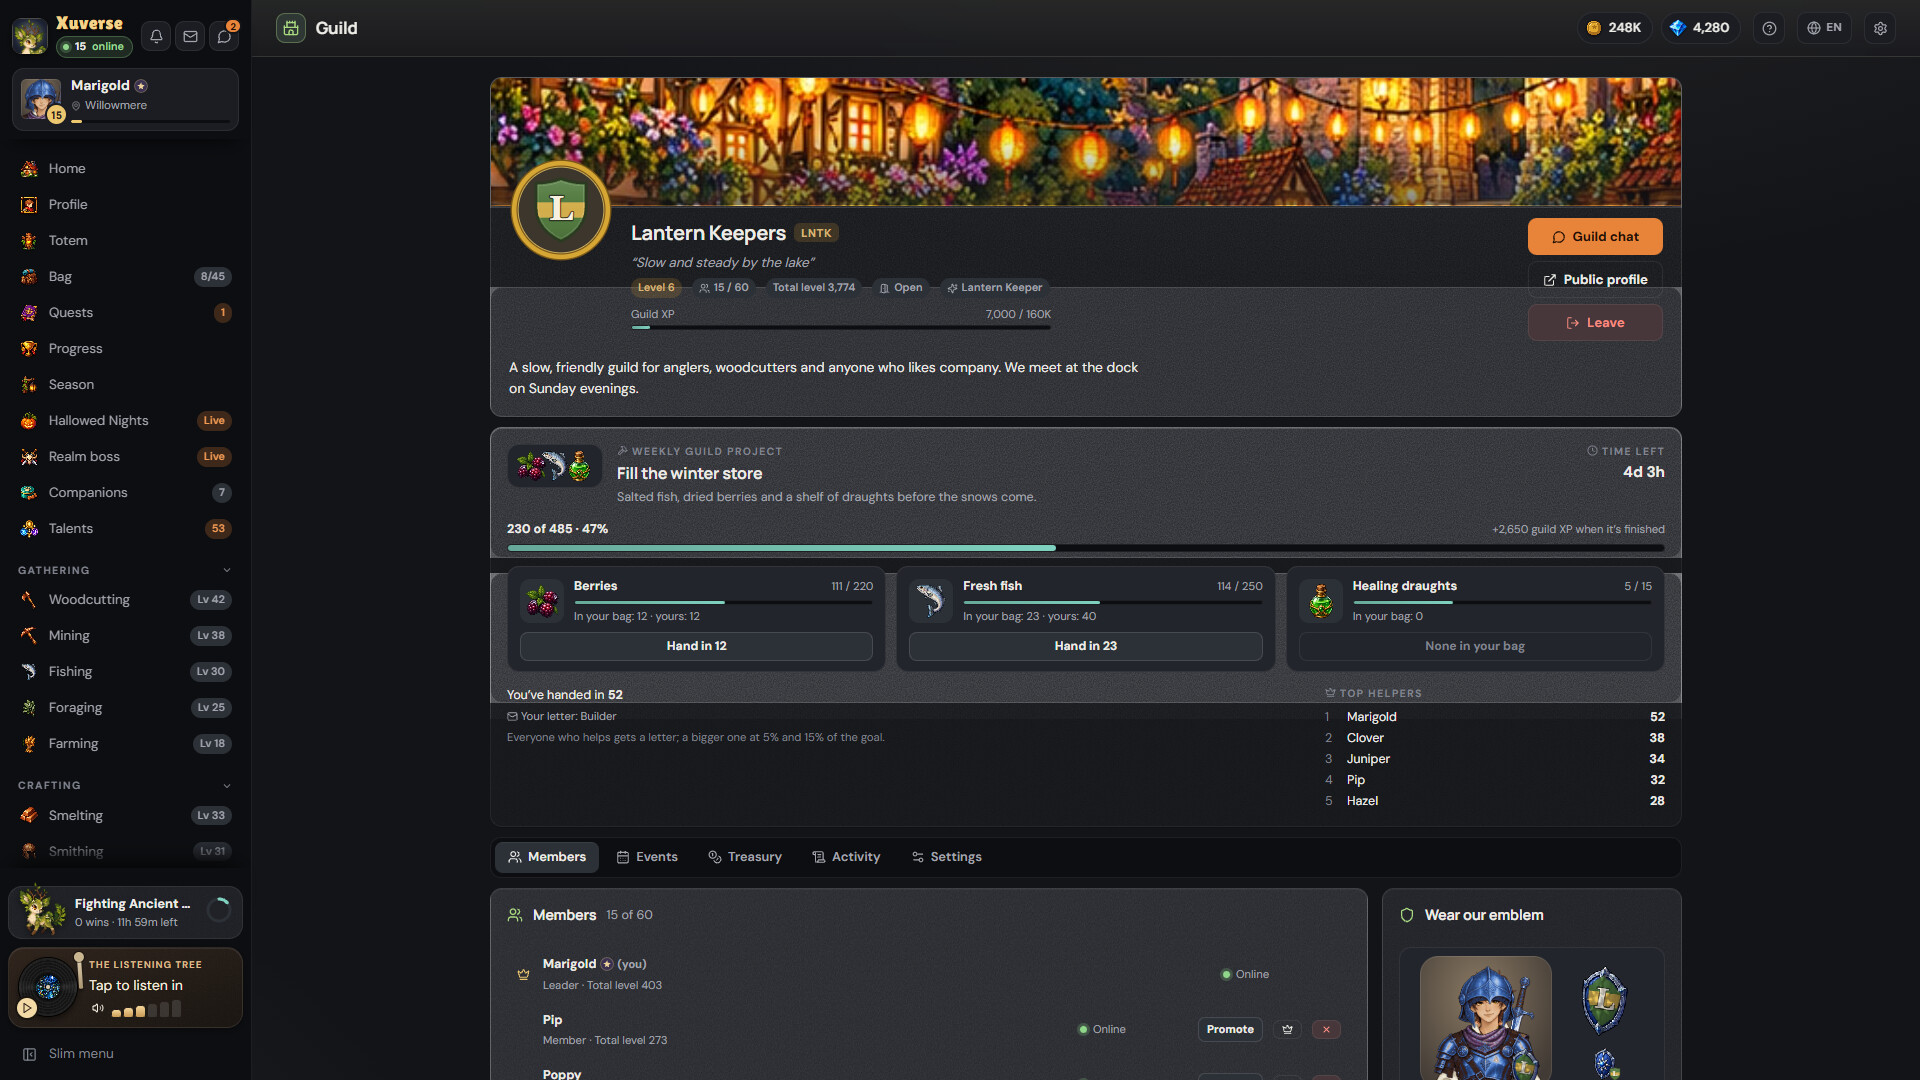Click the blue gems balance 4,280

pos(1700,28)
